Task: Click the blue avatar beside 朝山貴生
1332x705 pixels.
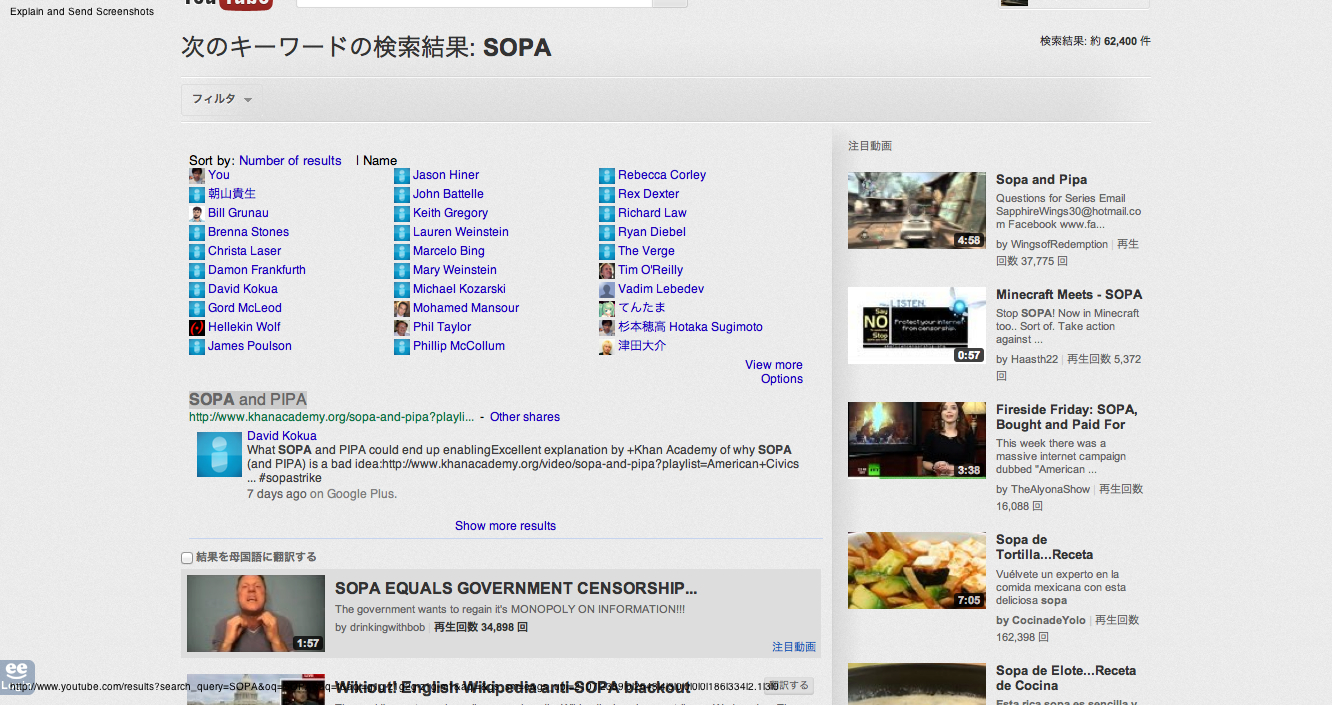Action: 197,194
